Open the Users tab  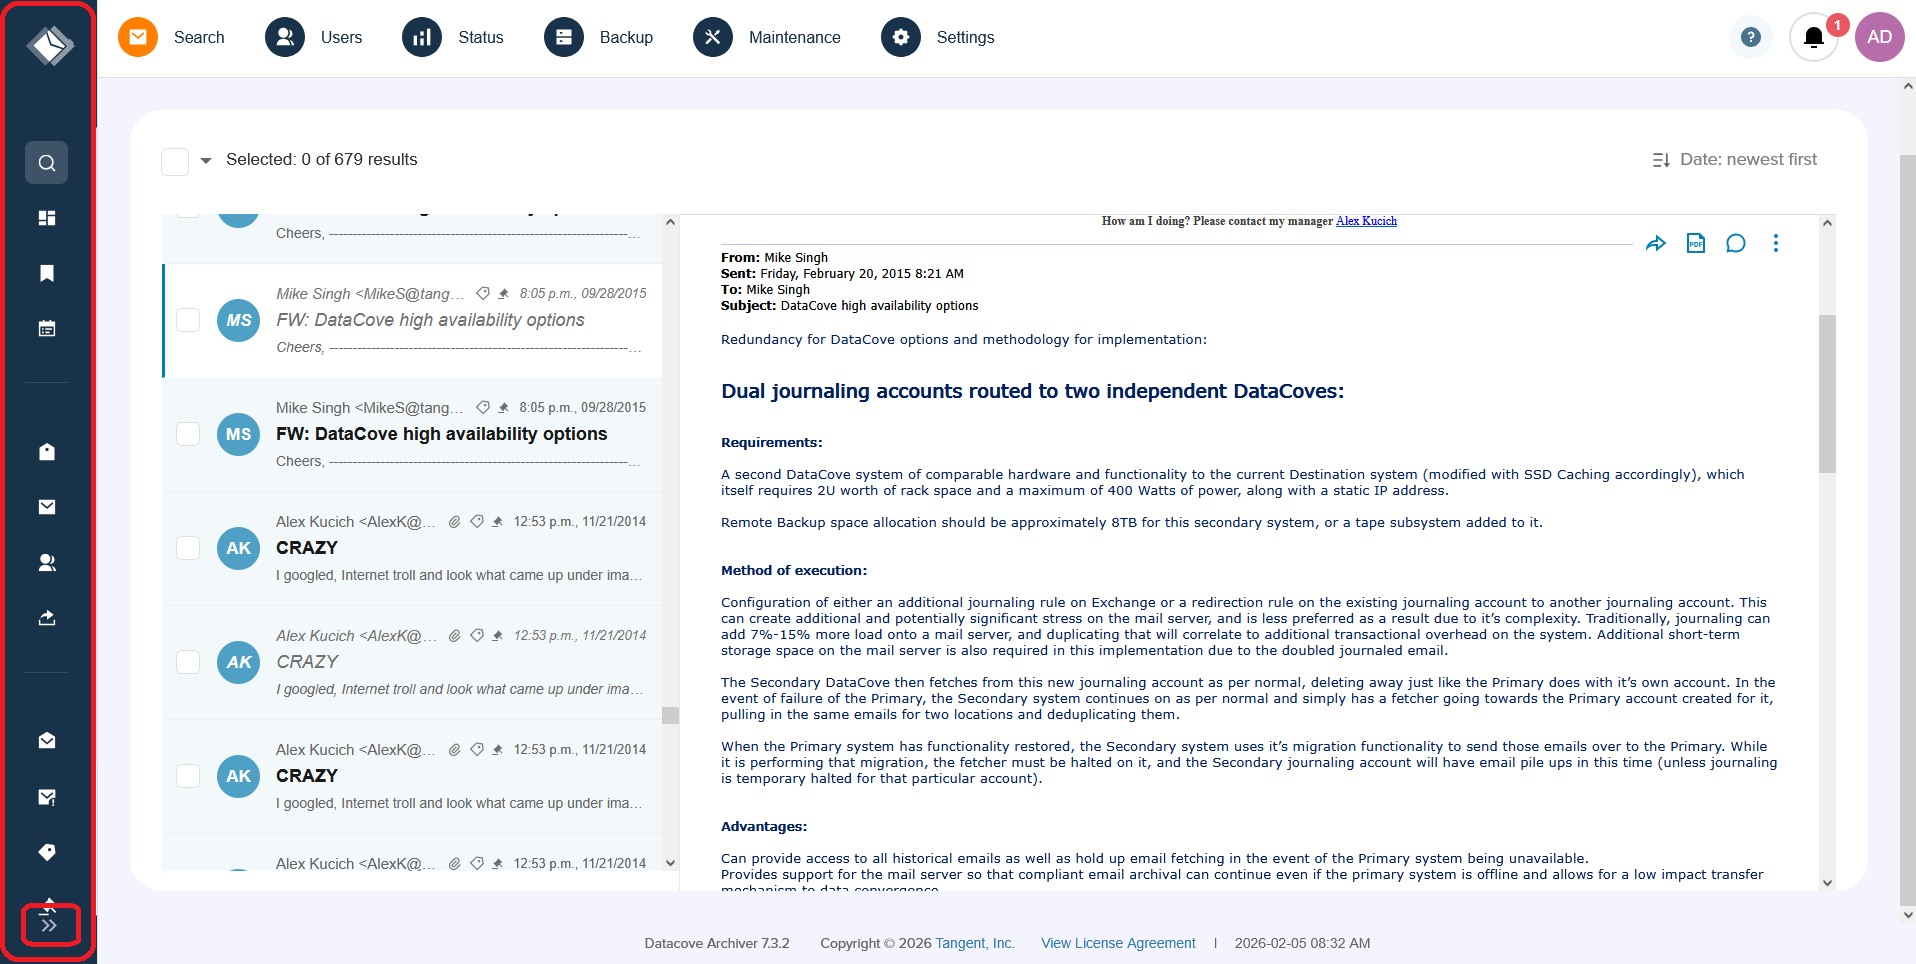[x=313, y=37]
